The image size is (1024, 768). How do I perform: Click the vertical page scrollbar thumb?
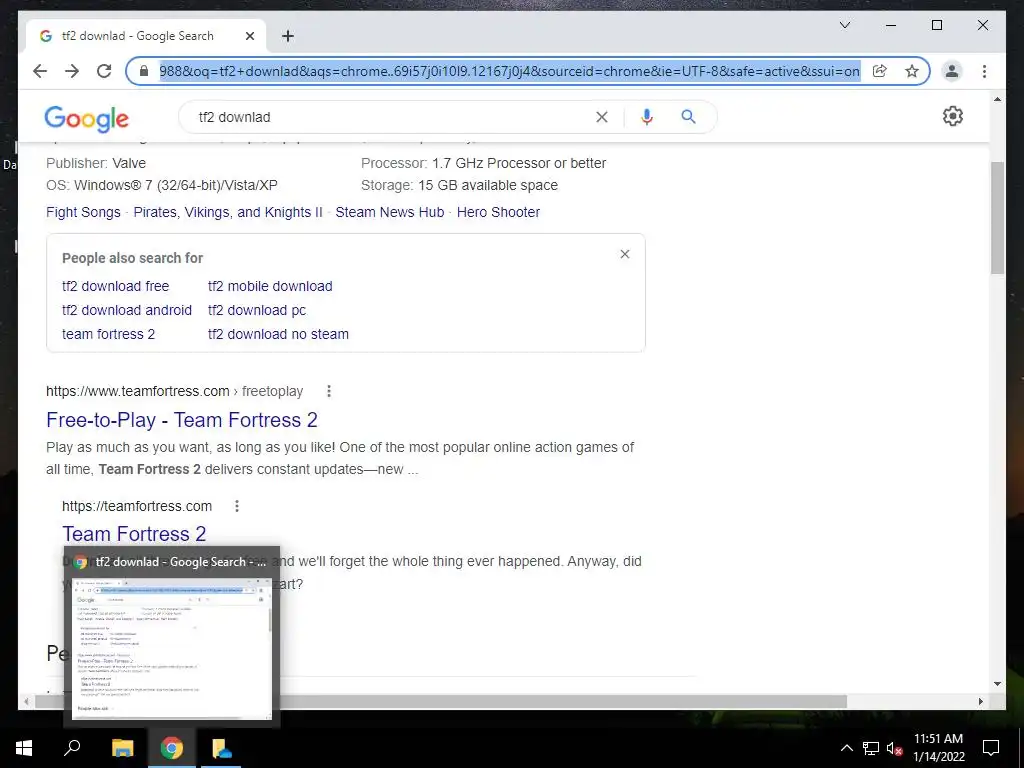click(x=997, y=217)
